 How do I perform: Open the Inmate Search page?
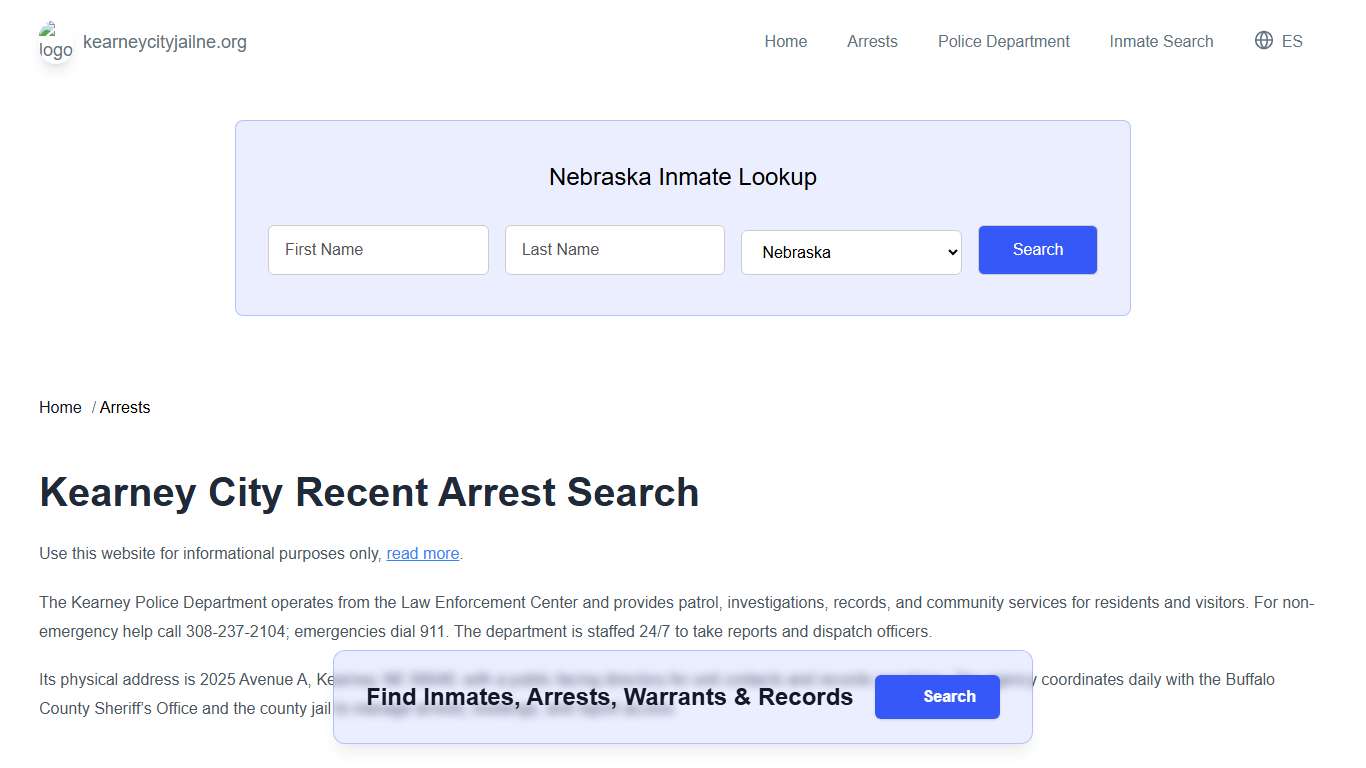pyautogui.click(x=1161, y=41)
